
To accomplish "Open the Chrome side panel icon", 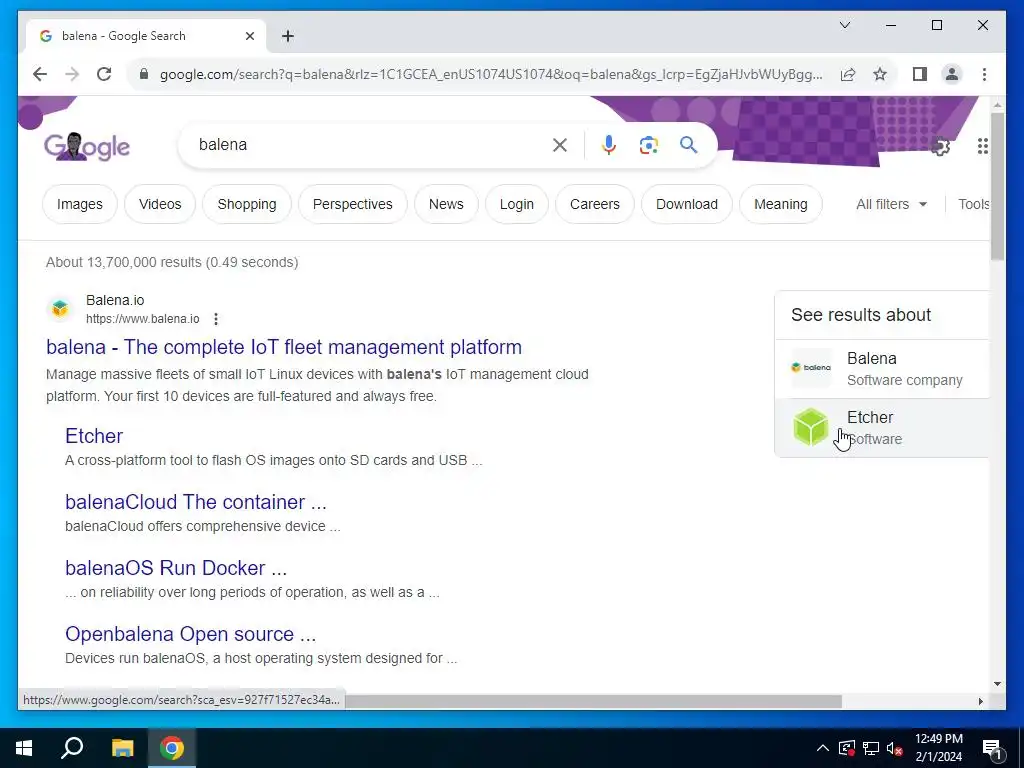I will pyautogui.click(x=920, y=74).
